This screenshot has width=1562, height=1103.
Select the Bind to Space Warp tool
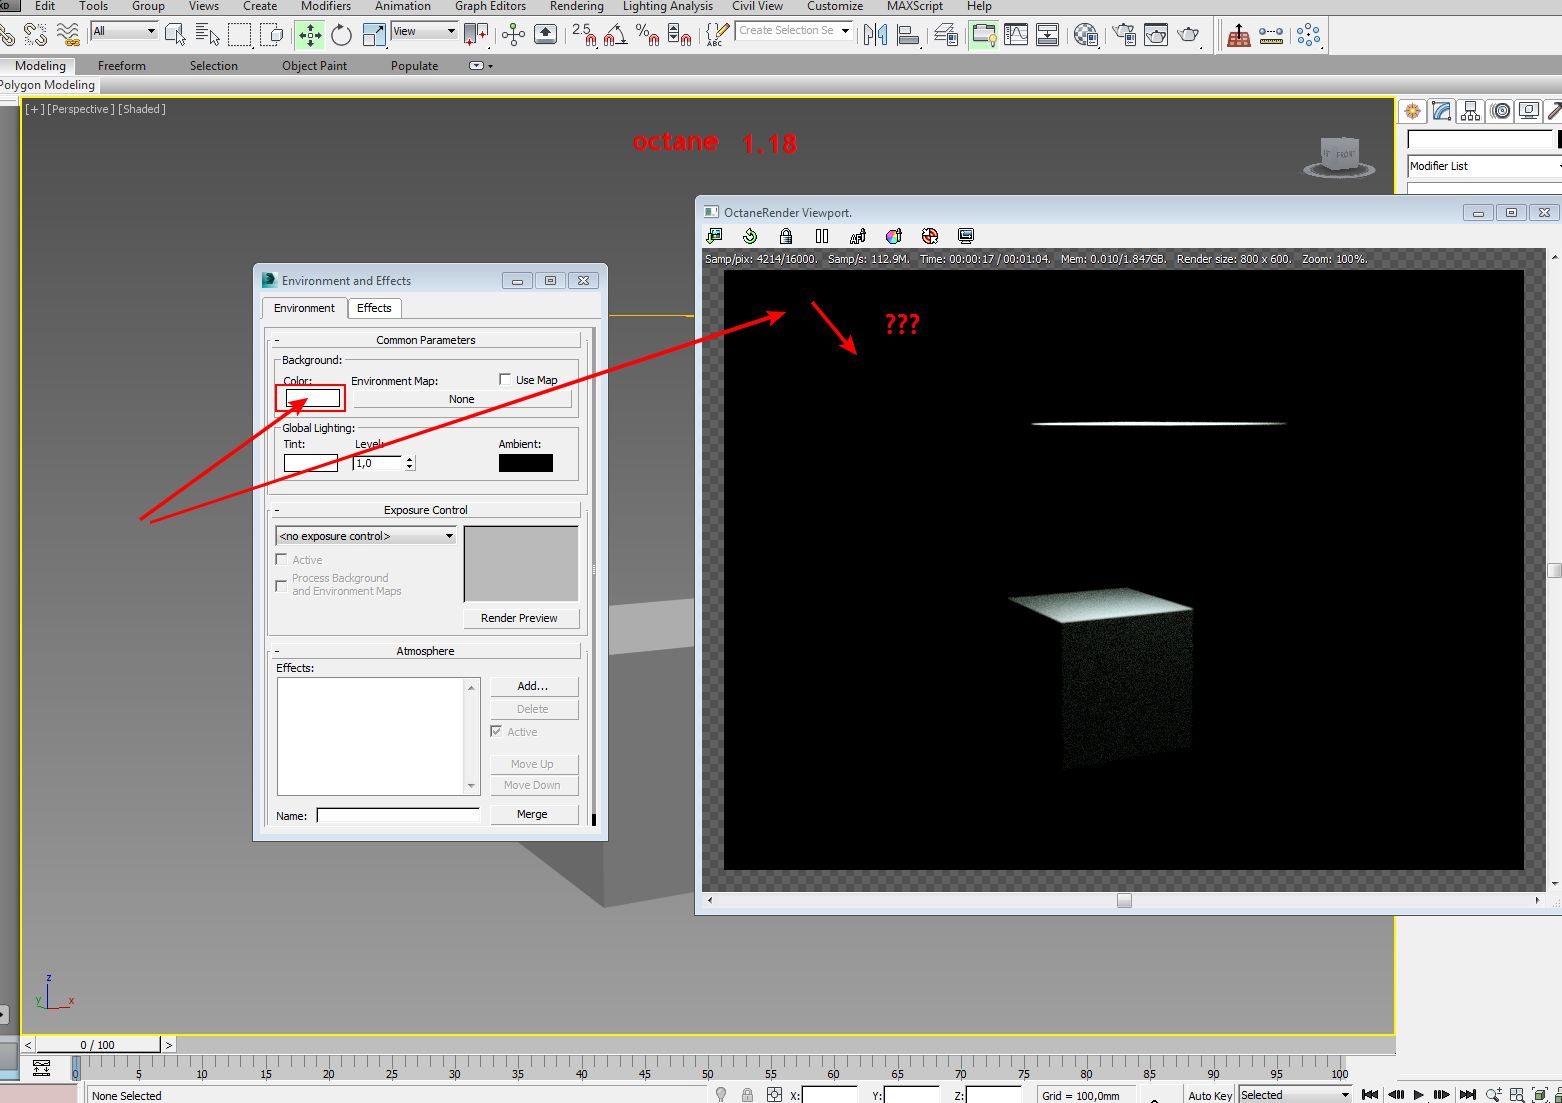coord(68,35)
